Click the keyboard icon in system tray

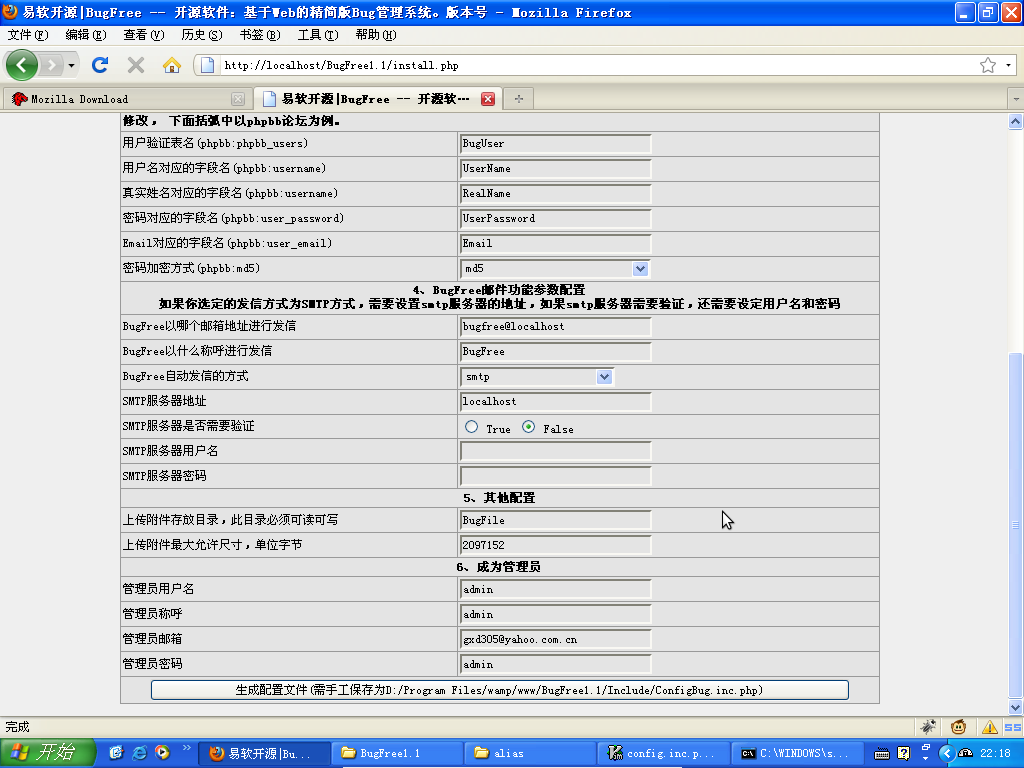[882, 754]
